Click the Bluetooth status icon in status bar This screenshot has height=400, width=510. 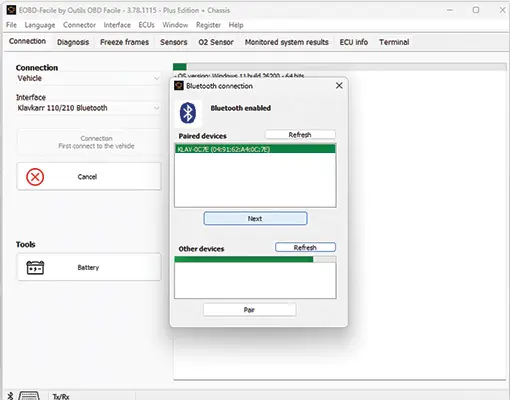[x=10, y=396]
